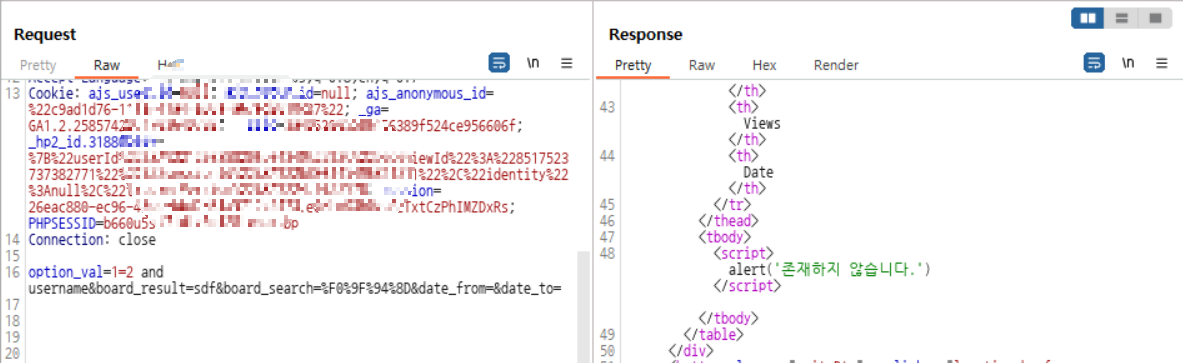Screen dimensions: 1183x363
Task: Switch to the Response Raw tab
Action: [702, 66]
